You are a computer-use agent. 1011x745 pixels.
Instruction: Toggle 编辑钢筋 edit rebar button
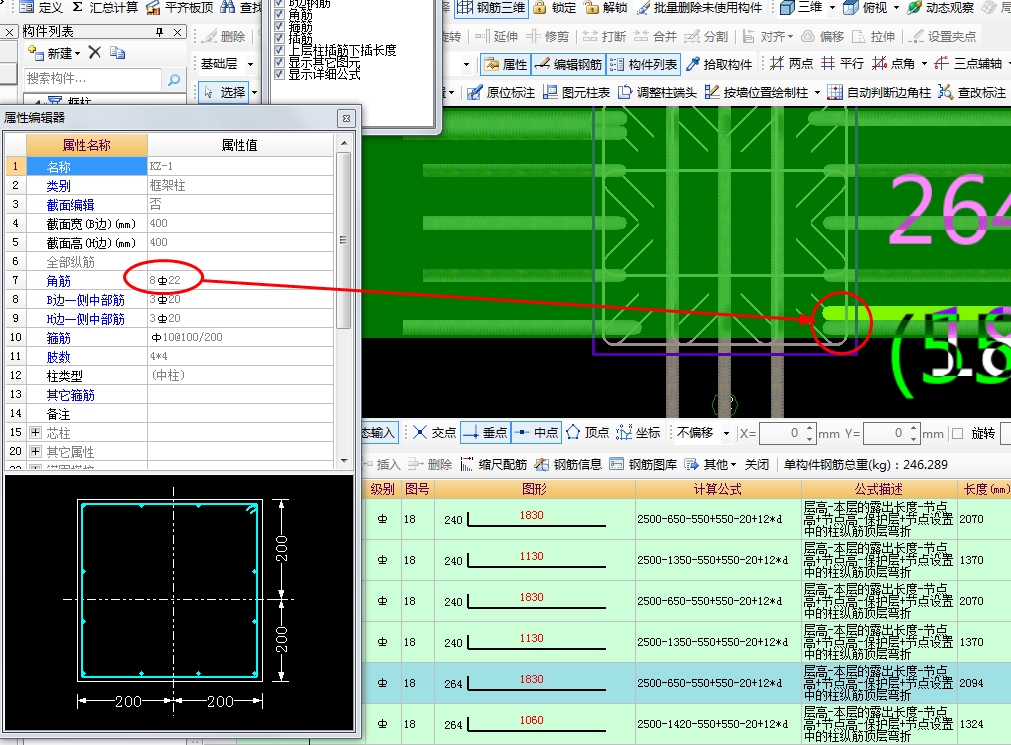(x=568, y=64)
